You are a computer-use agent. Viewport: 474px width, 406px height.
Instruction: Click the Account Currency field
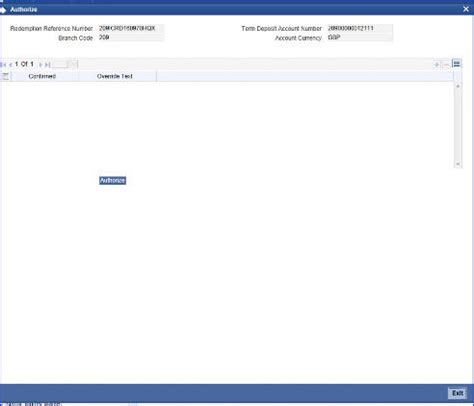tap(359, 37)
